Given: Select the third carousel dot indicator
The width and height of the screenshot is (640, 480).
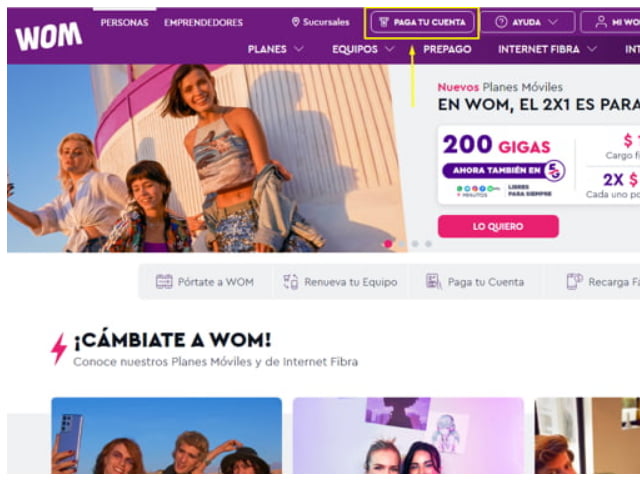Looking at the screenshot, I should 415,244.
